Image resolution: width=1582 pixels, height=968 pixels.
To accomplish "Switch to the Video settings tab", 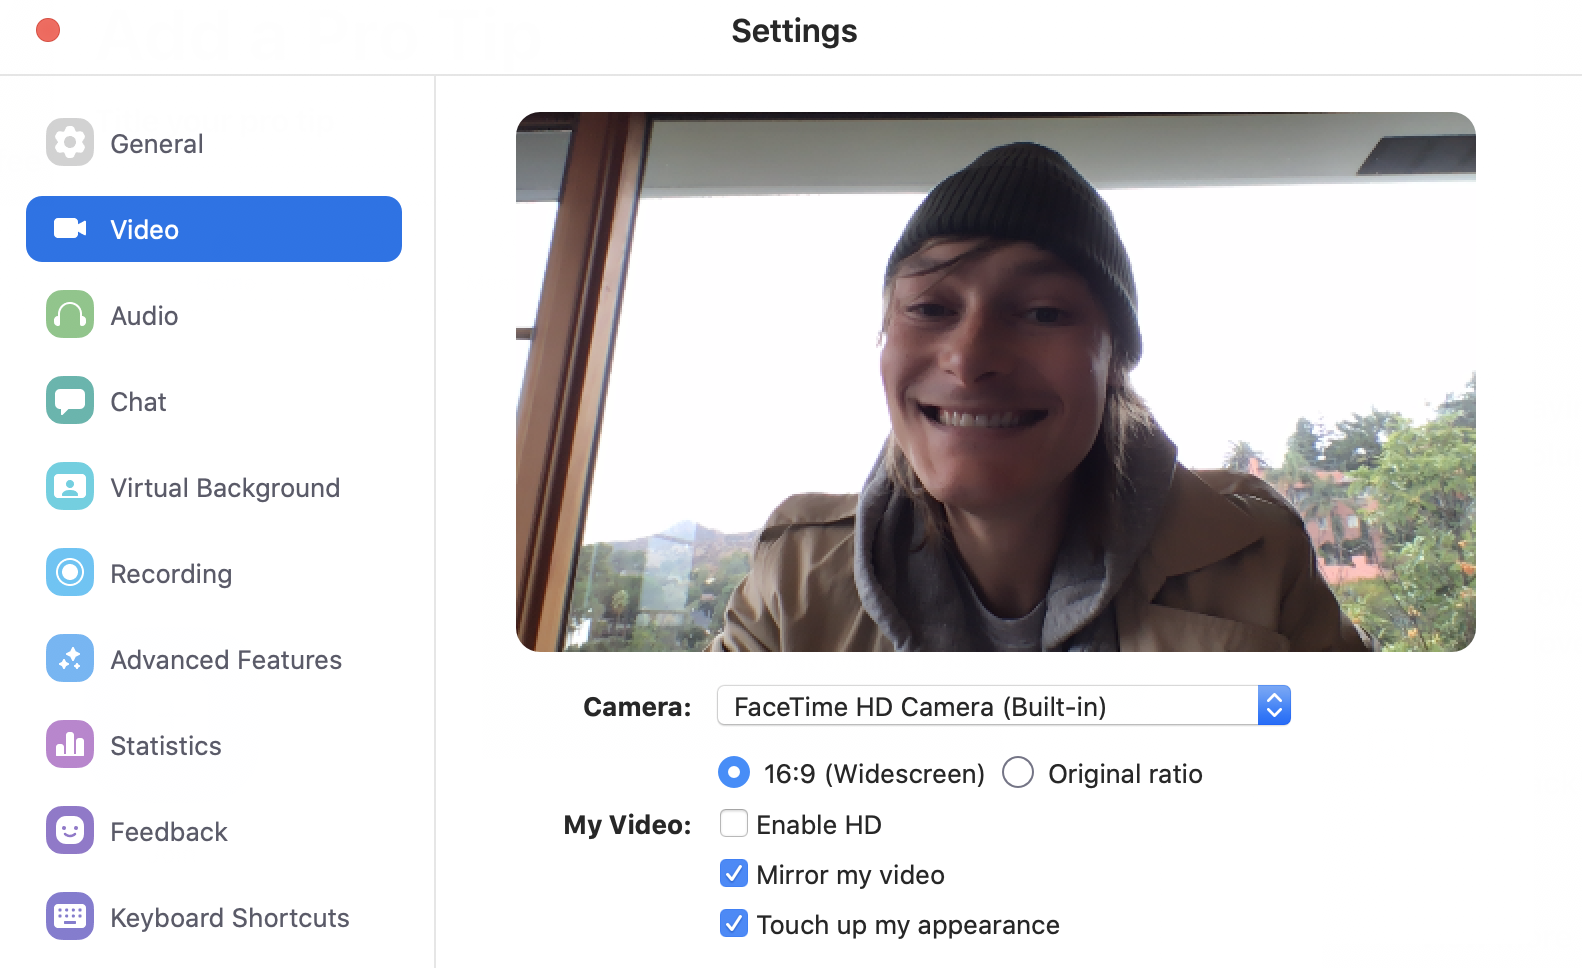I will [214, 229].
